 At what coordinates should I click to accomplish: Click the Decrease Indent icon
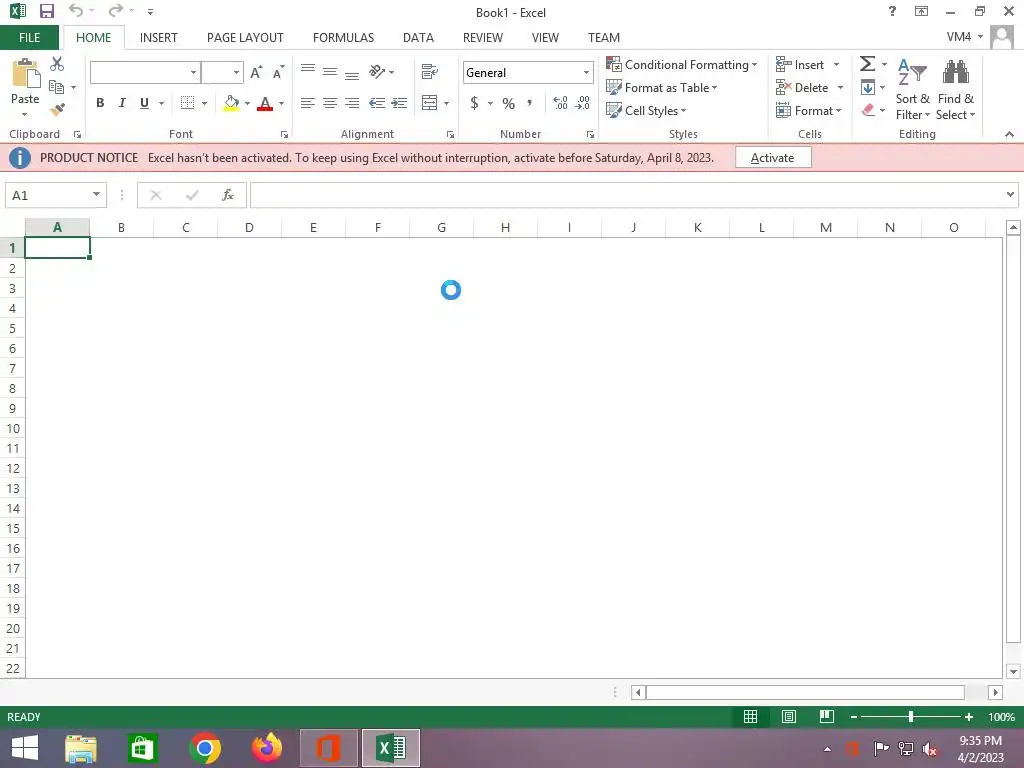tap(377, 103)
